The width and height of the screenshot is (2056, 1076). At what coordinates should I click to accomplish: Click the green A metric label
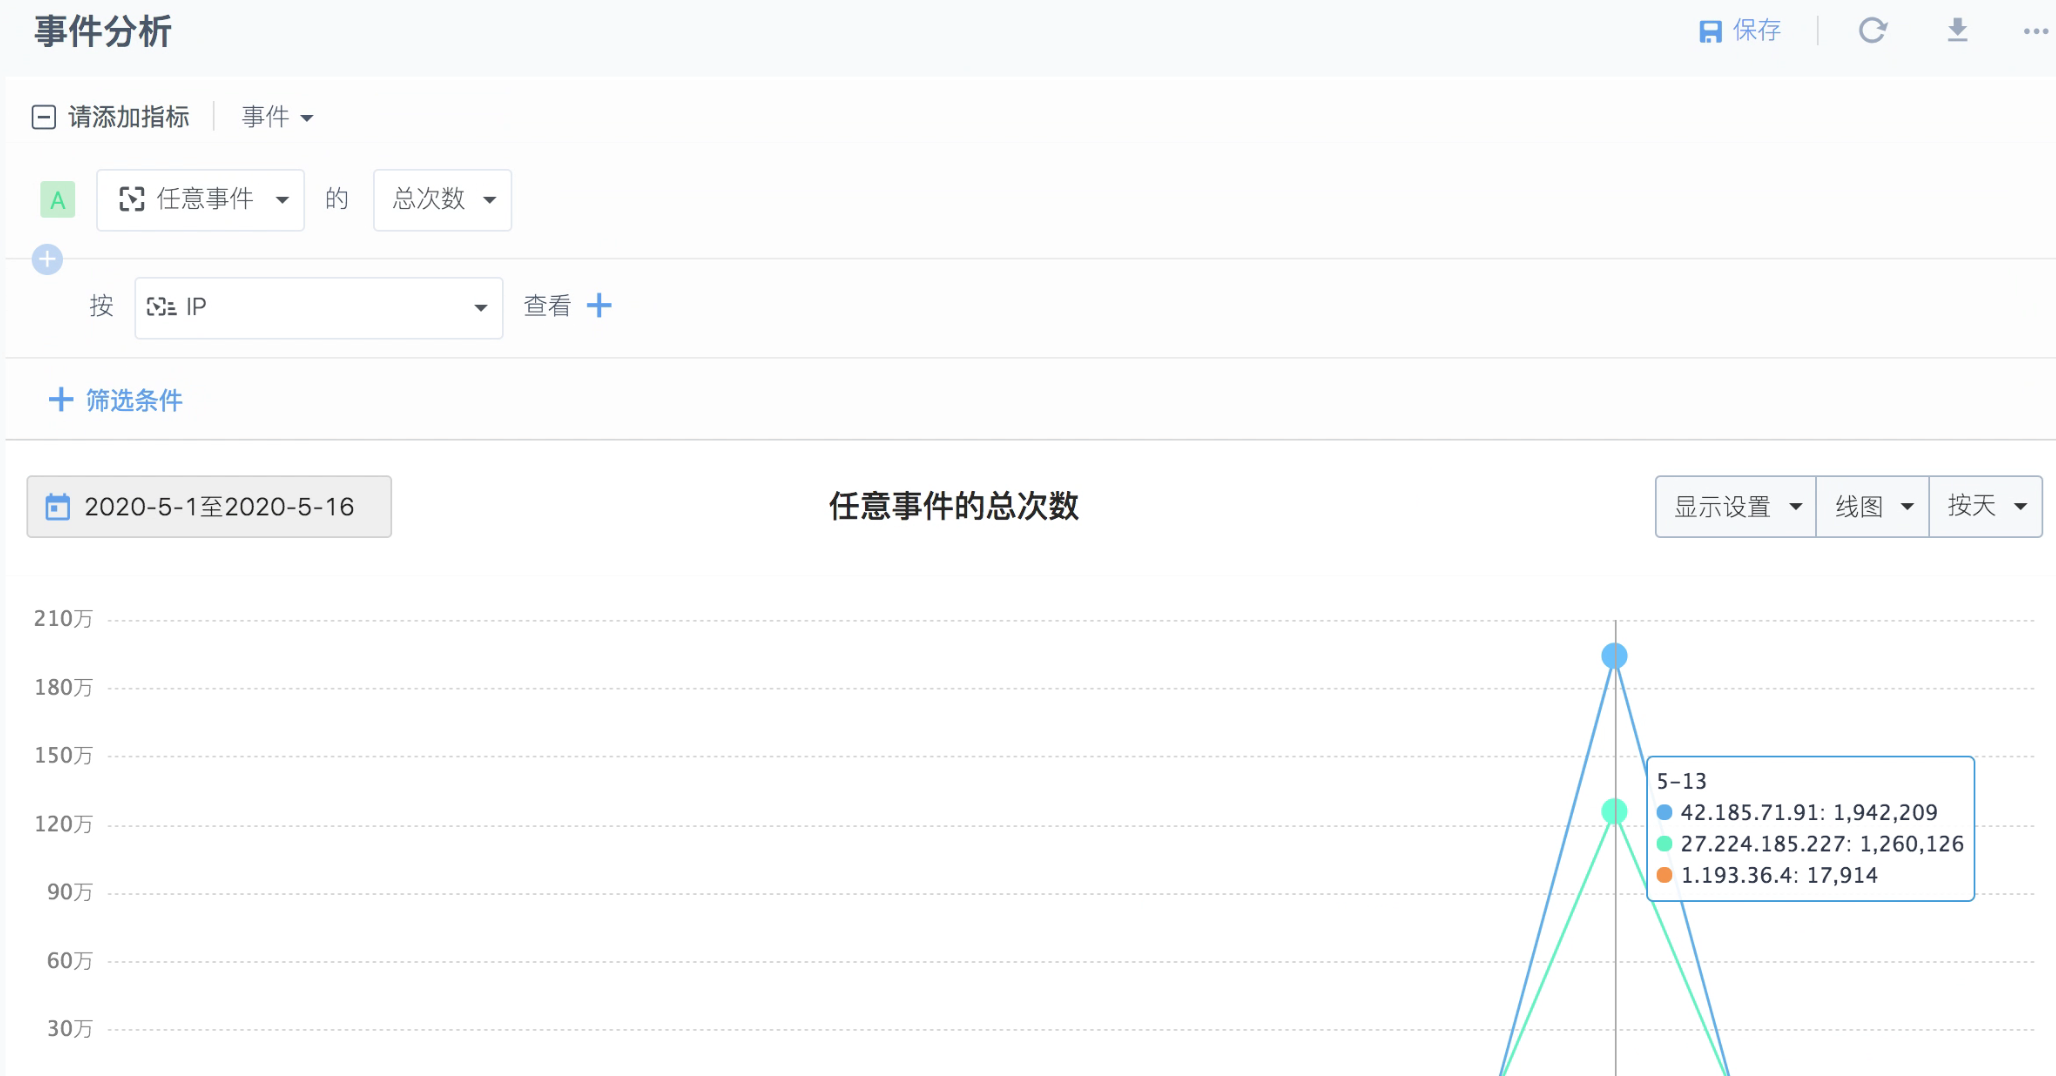[58, 200]
